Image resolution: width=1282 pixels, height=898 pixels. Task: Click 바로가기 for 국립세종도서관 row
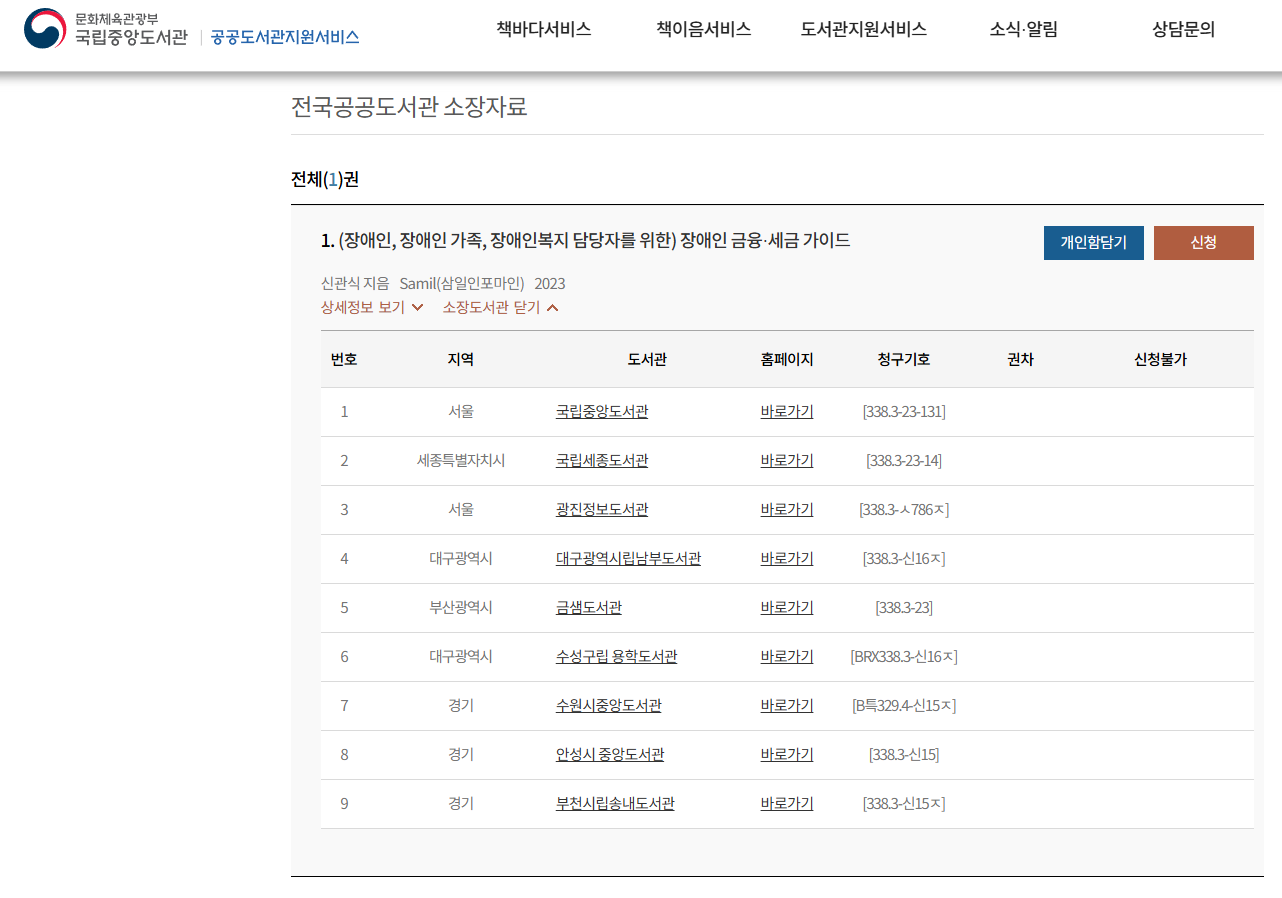(x=787, y=460)
